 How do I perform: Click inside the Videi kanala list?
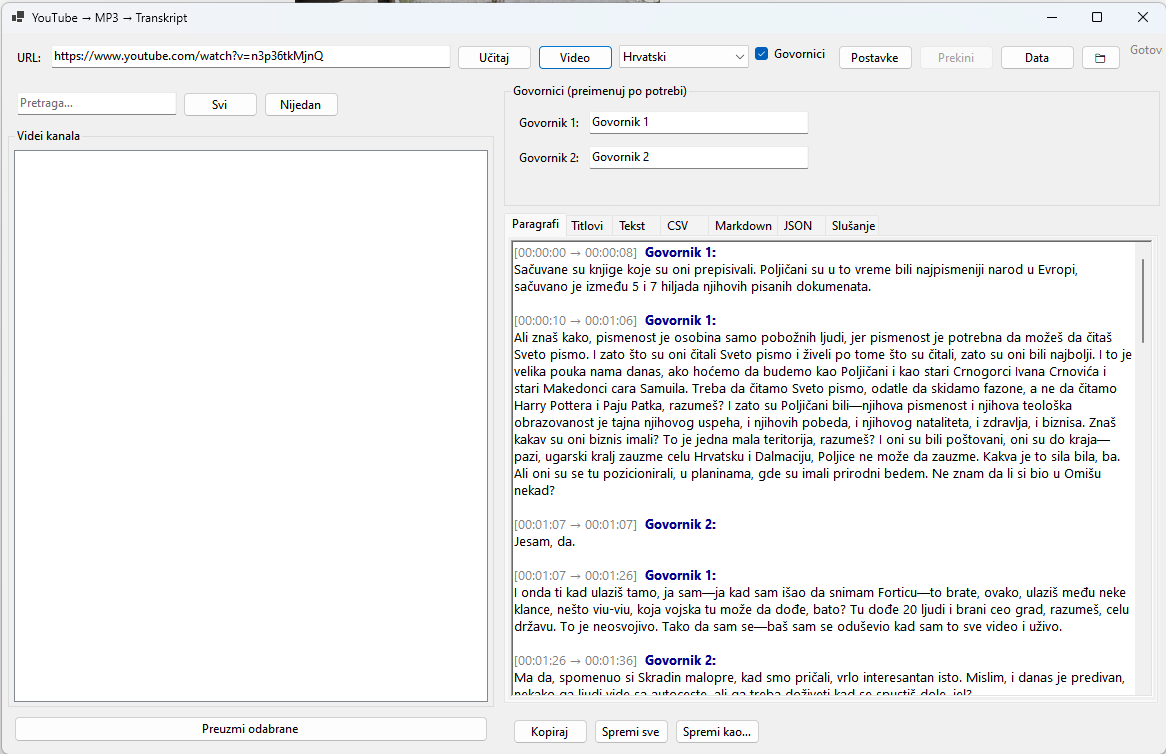(x=251, y=425)
